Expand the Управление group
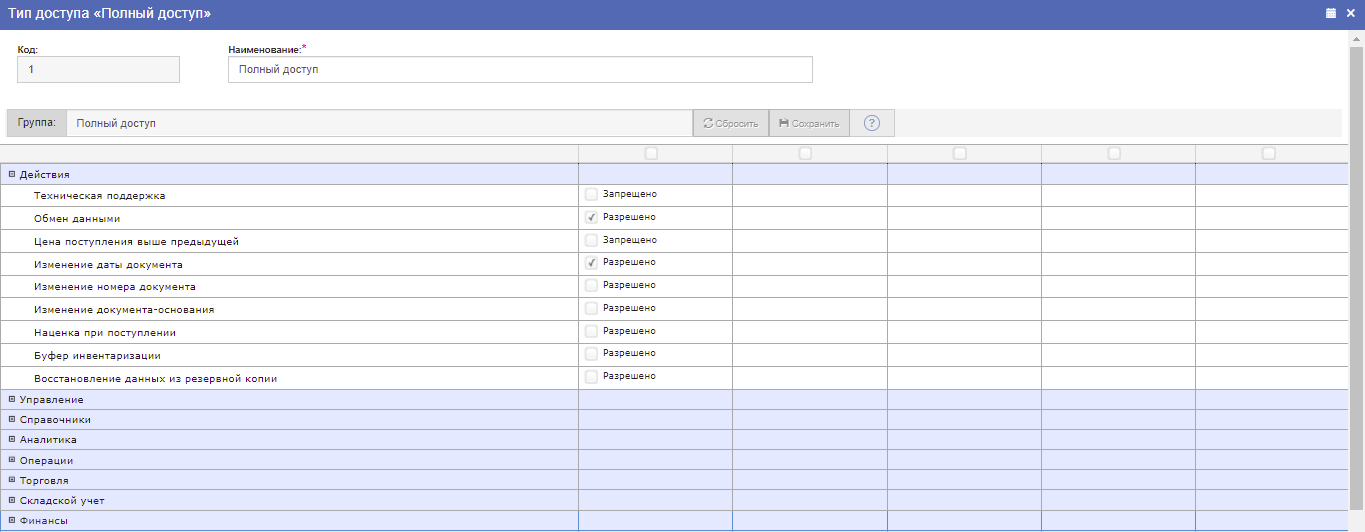The width and height of the screenshot is (1365, 532). [x=12, y=400]
